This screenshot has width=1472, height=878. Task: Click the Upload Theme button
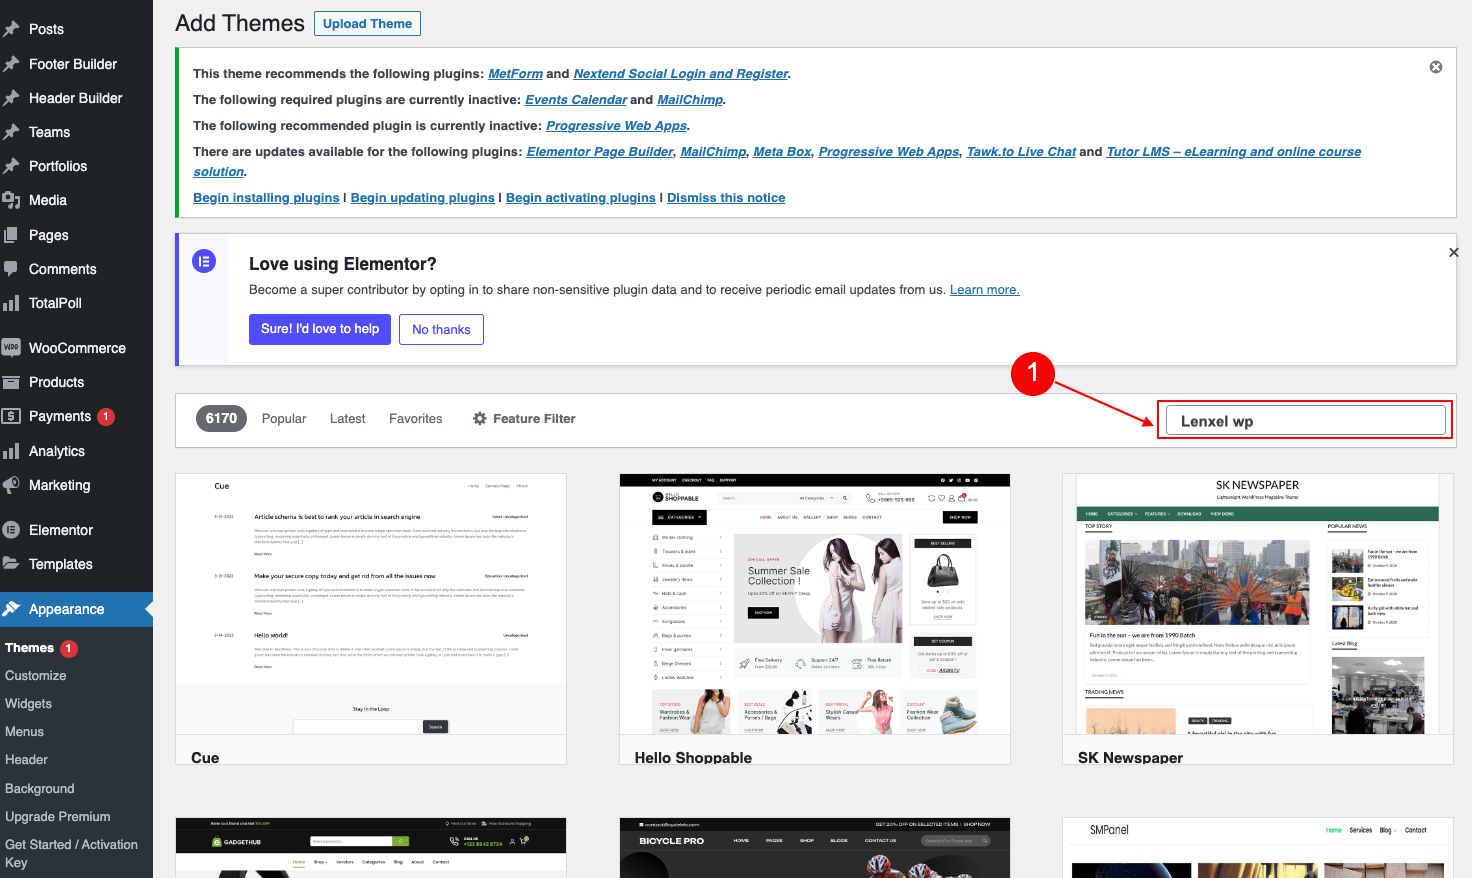click(x=367, y=23)
